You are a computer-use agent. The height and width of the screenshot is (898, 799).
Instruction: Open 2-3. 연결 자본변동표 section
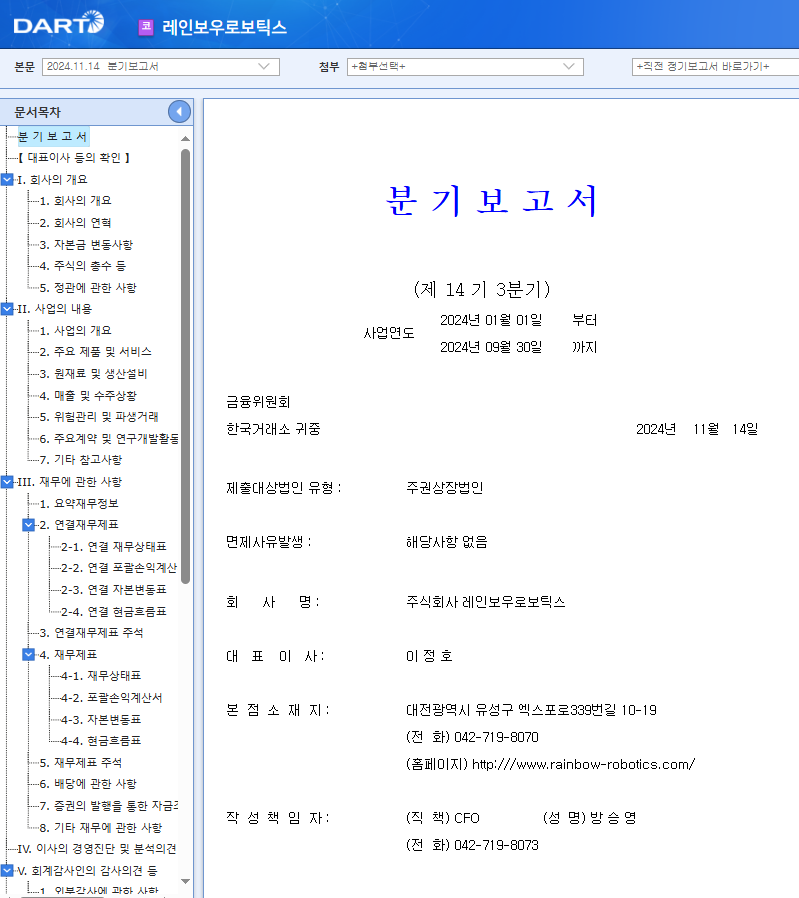point(113,590)
